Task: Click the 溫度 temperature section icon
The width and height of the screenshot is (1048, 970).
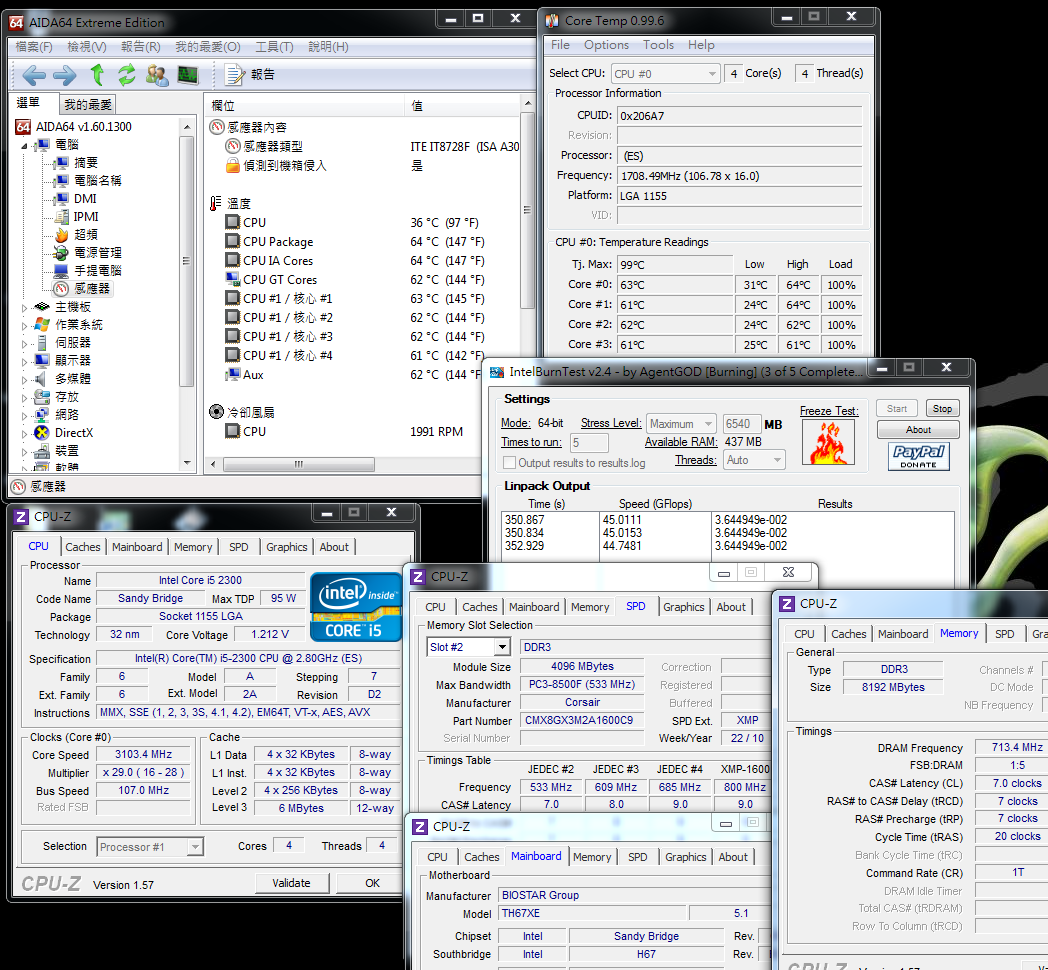Action: pyautogui.click(x=215, y=203)
